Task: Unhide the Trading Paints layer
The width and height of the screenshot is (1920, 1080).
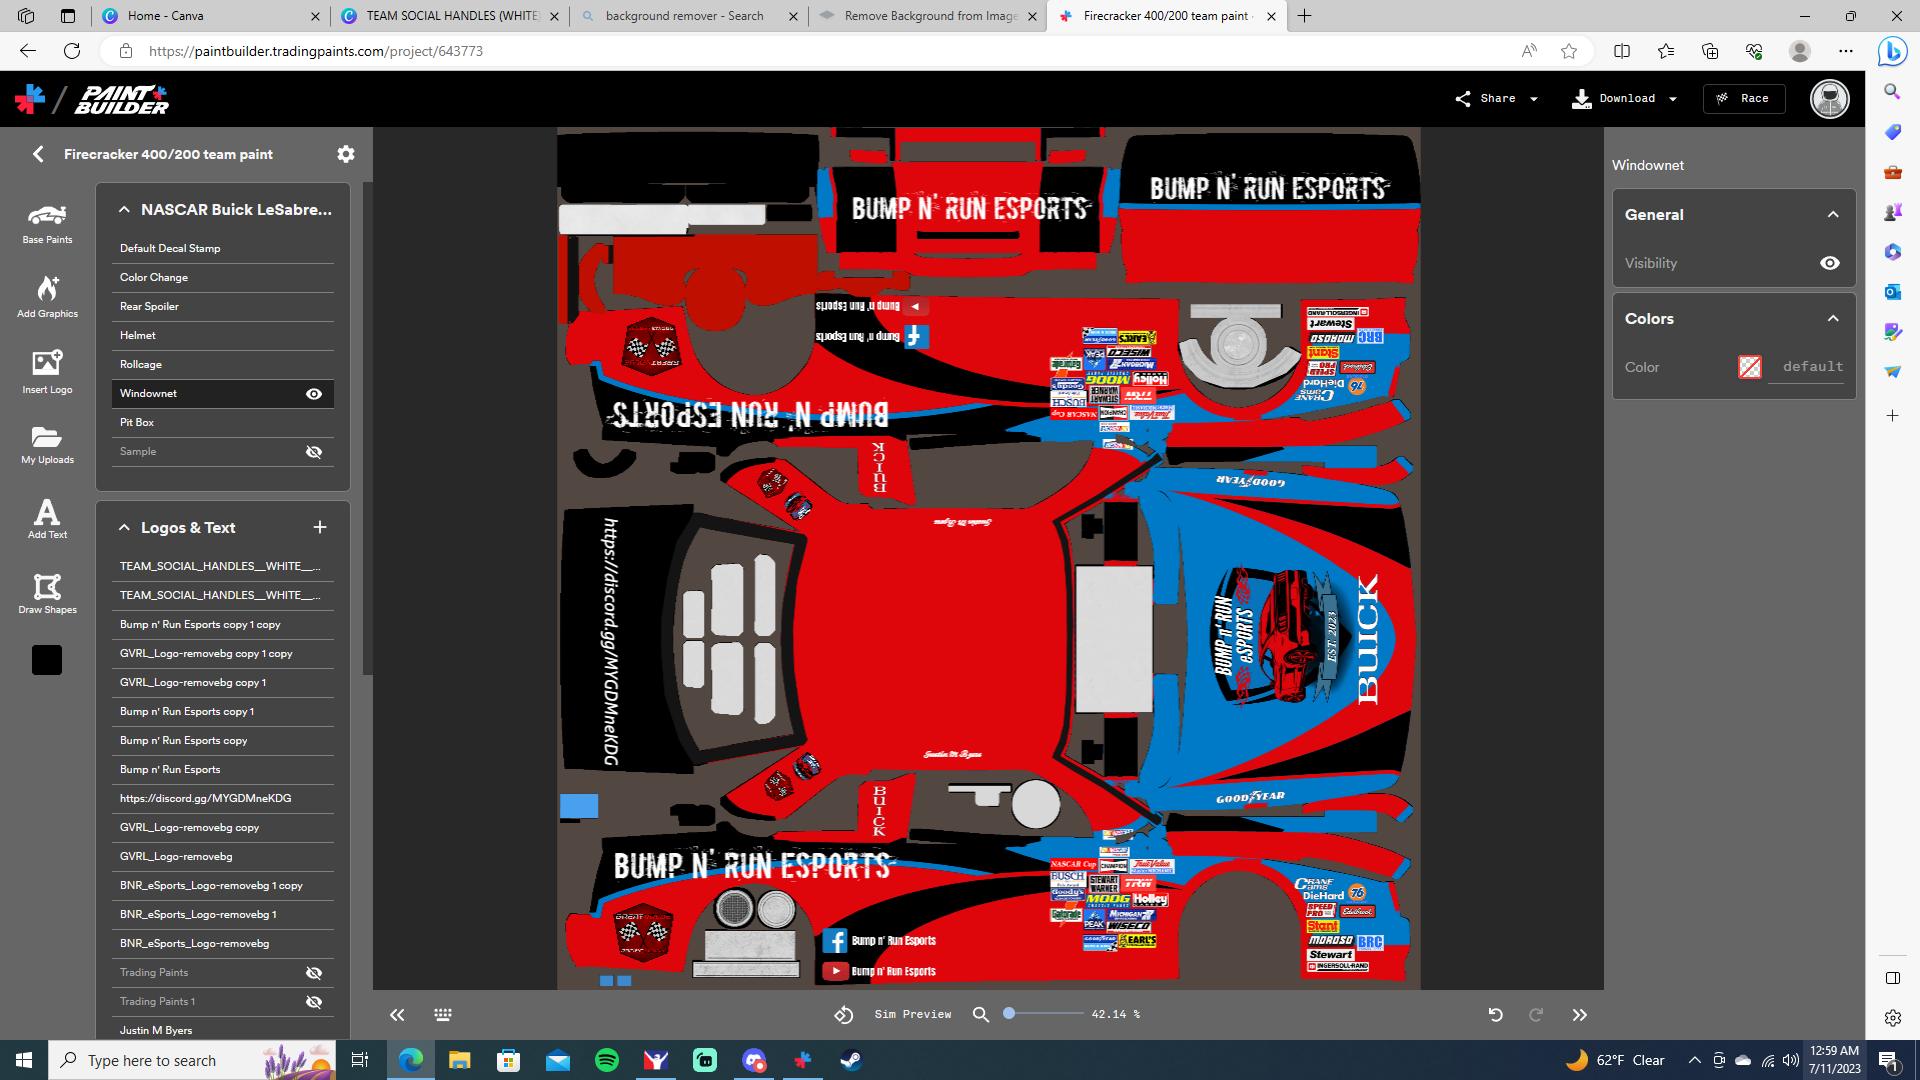Action: 313,972
